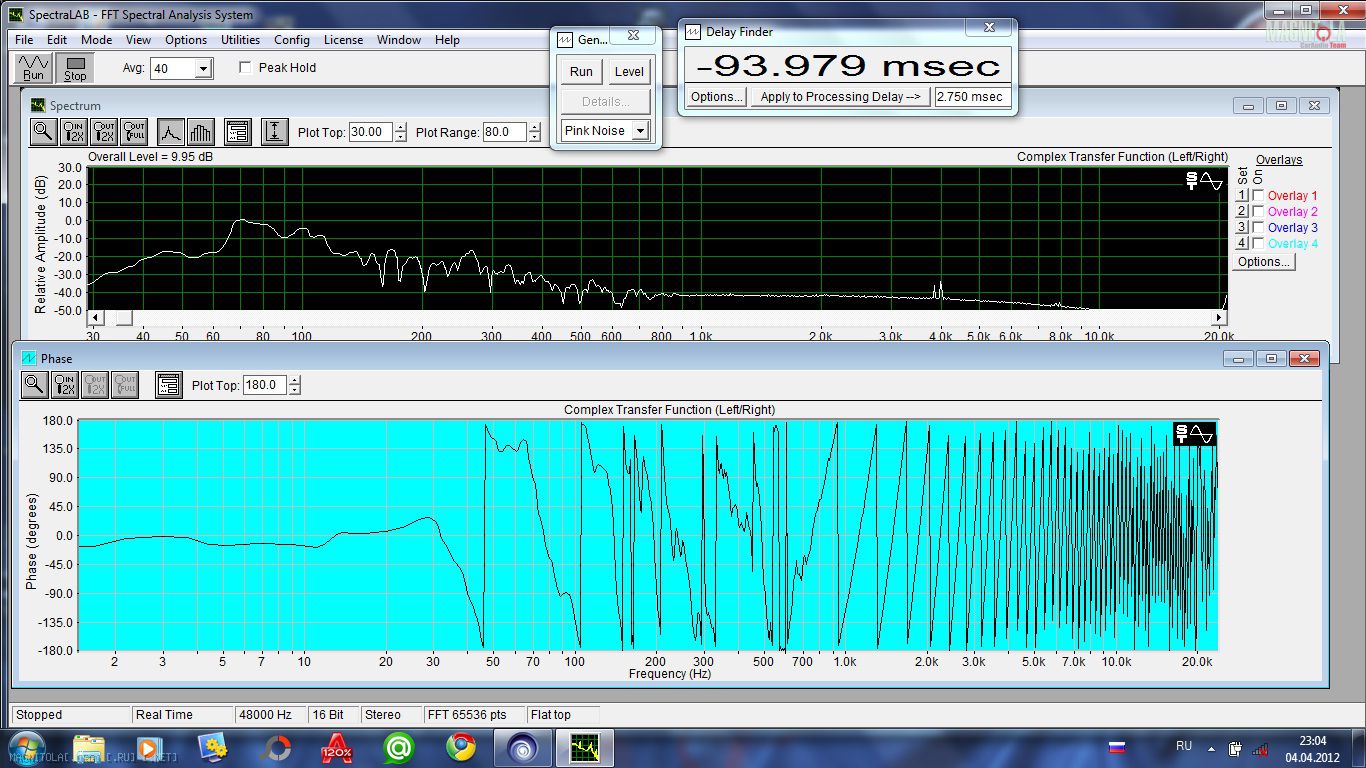The width and height of the screenshot is (1366, 768).
Task: Zoom out 2X in Spectrum window
Action: pos(103,131)
